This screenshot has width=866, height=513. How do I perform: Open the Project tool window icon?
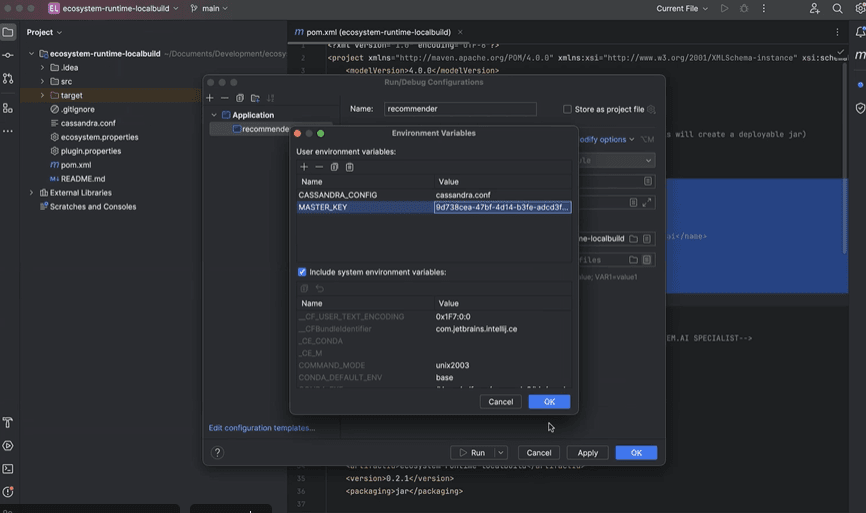[x=8, y=32]
